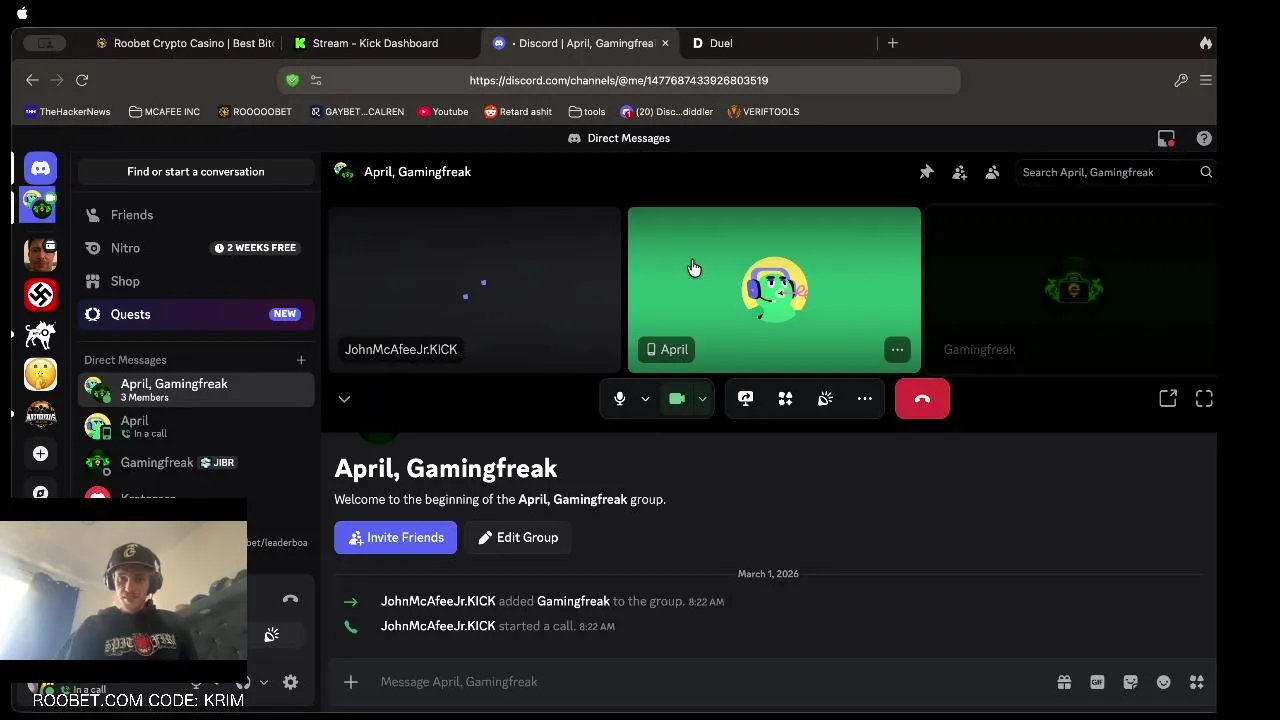Viewport: 1280px width, 720px height.
Task: Open more call options ellipsis
Action: (x=865, y=399)
